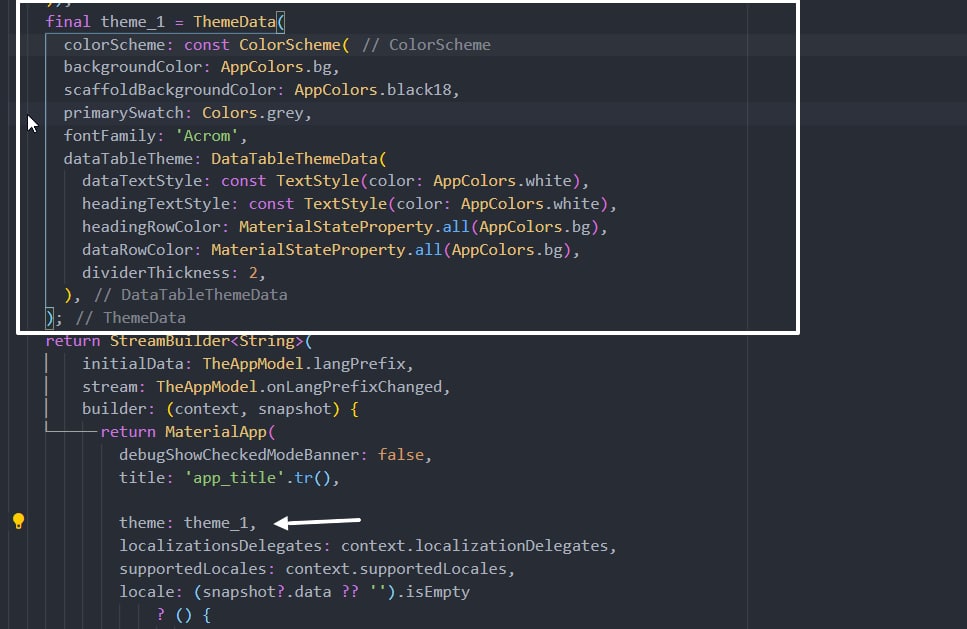The image size is (967, 629).
Task: Click the yellow lightbulb quick-fix icon
Action: [19, 521]
